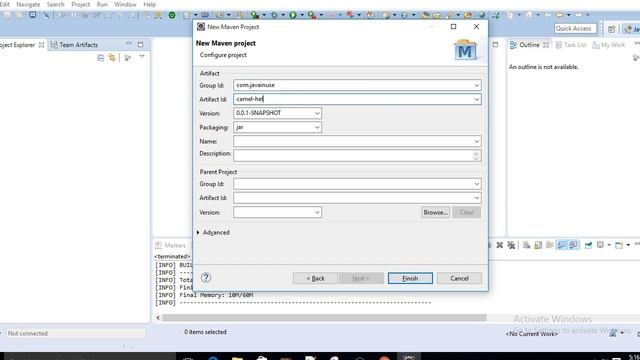The image size is (640, 360).
Task: Click the Clear Console icon
Action: pyautogui.click(x=527, y=245)
